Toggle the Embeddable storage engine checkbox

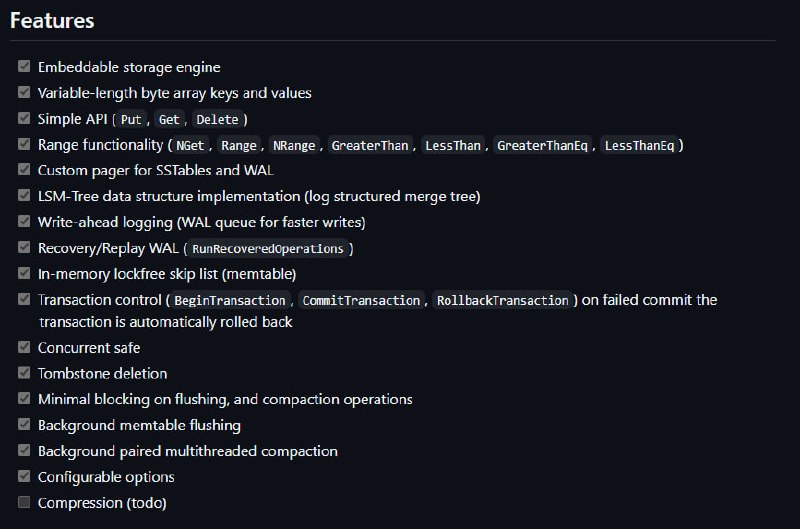pyautogui.click(x=24, y=66)
